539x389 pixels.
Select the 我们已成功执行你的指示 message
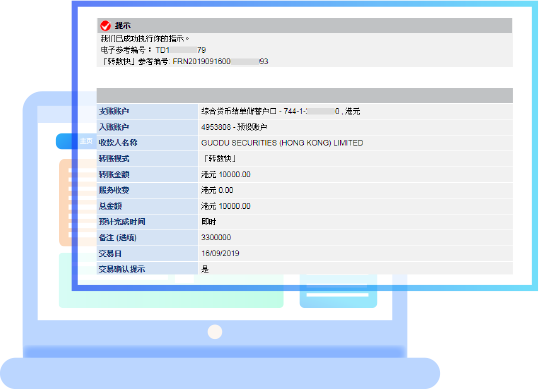pos(145,38)
